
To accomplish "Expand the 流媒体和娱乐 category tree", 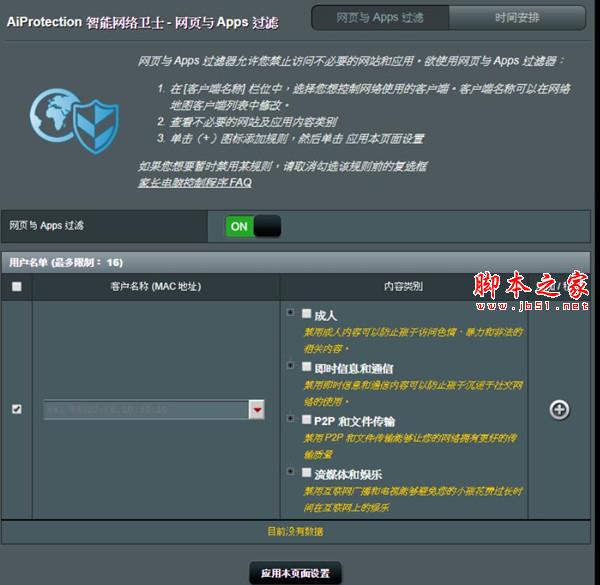I will pyautogui.click(x=290, y=471).
